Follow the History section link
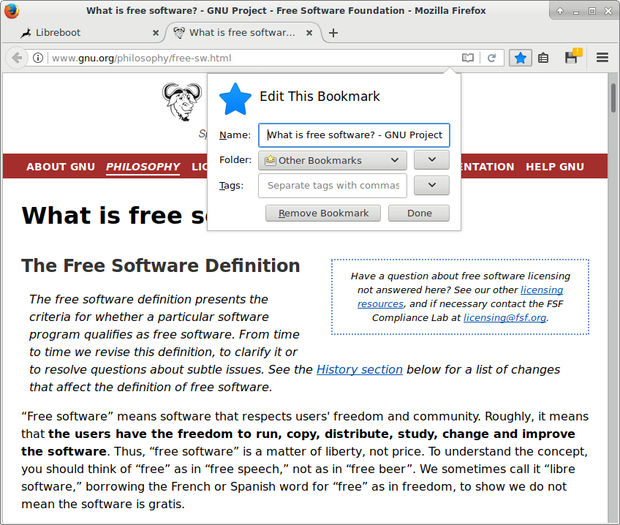This screenshot has width=620, height=525. click(359, 370)
